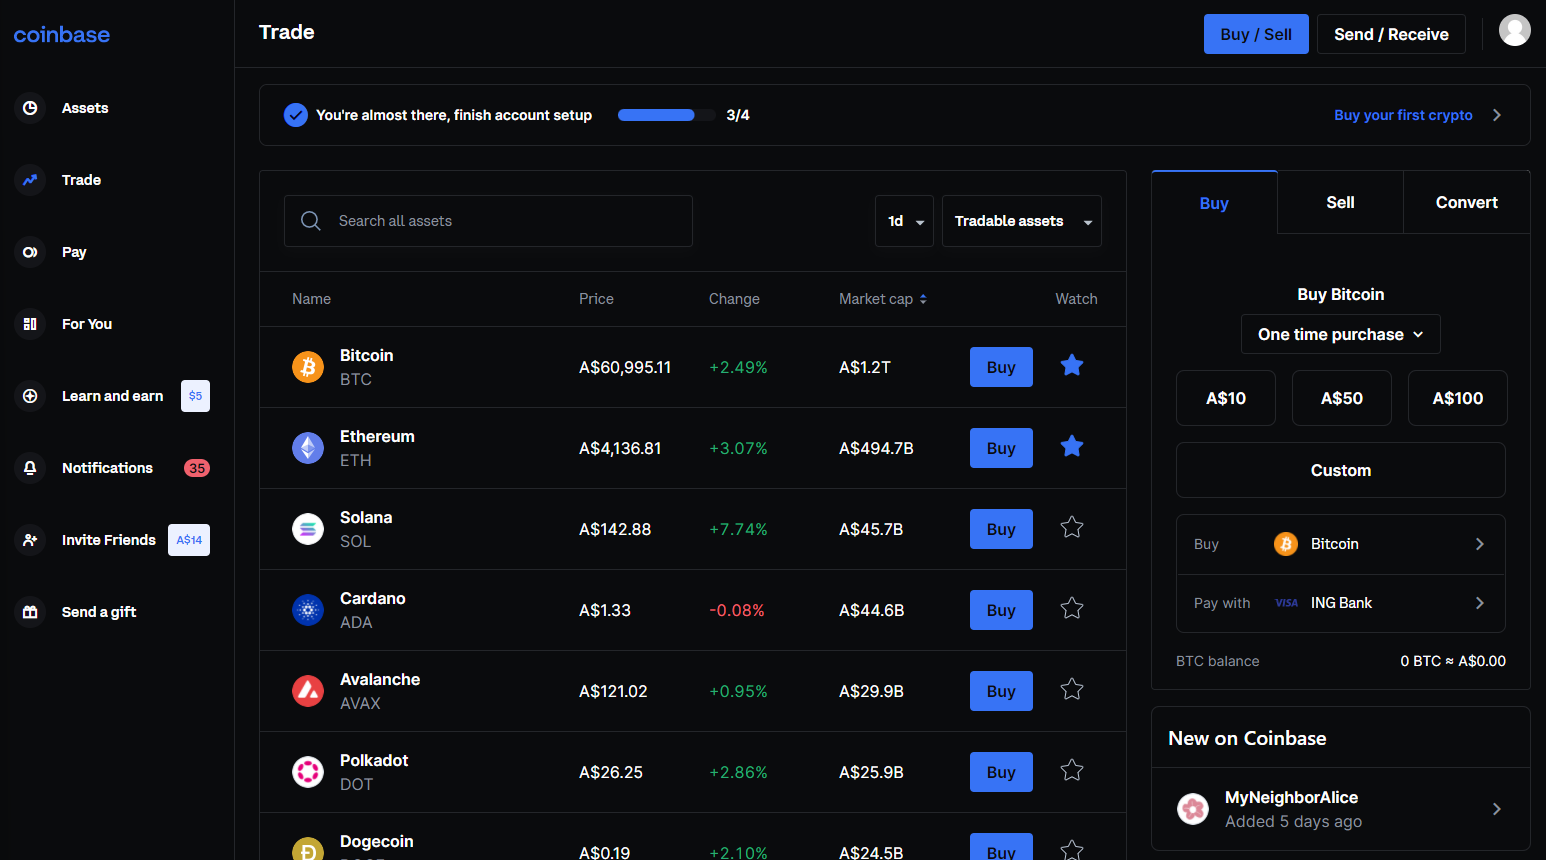The image size is (1546, 860).
Task: Open the 1d time range dropdown
Action: coord(904,221)
